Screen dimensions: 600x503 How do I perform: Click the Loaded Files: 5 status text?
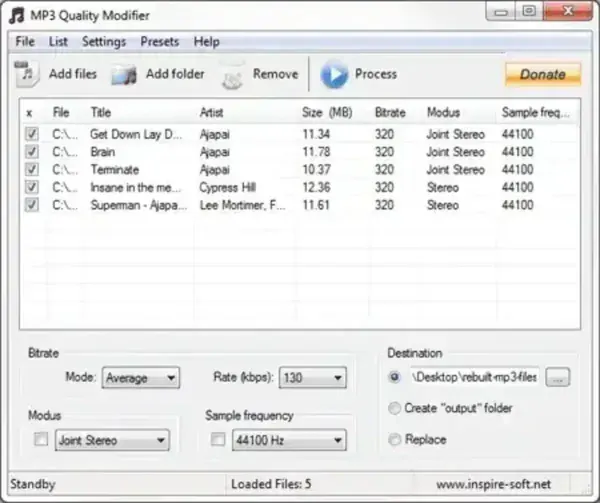[271, 484]
